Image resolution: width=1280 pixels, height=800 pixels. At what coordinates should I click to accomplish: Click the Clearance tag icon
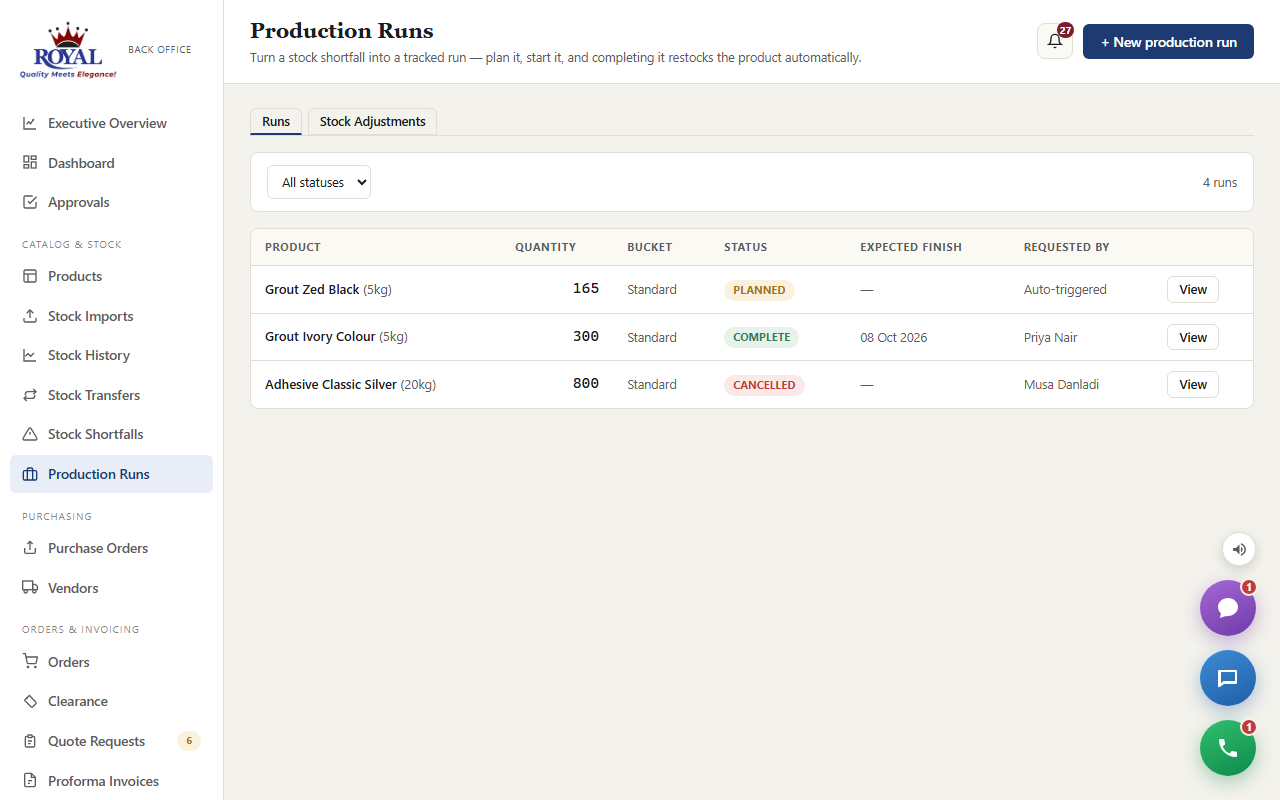30,701
